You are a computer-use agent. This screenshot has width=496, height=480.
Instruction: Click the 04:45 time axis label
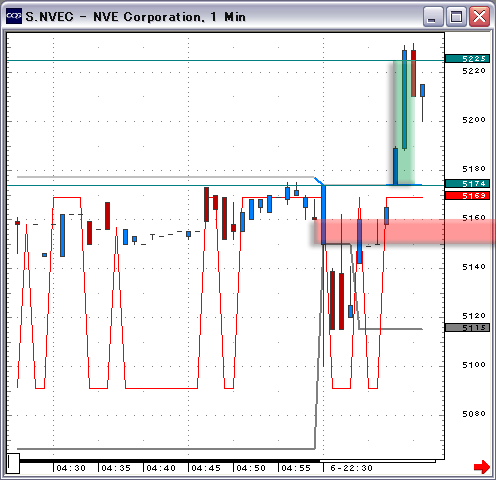(x=206, y=468)
